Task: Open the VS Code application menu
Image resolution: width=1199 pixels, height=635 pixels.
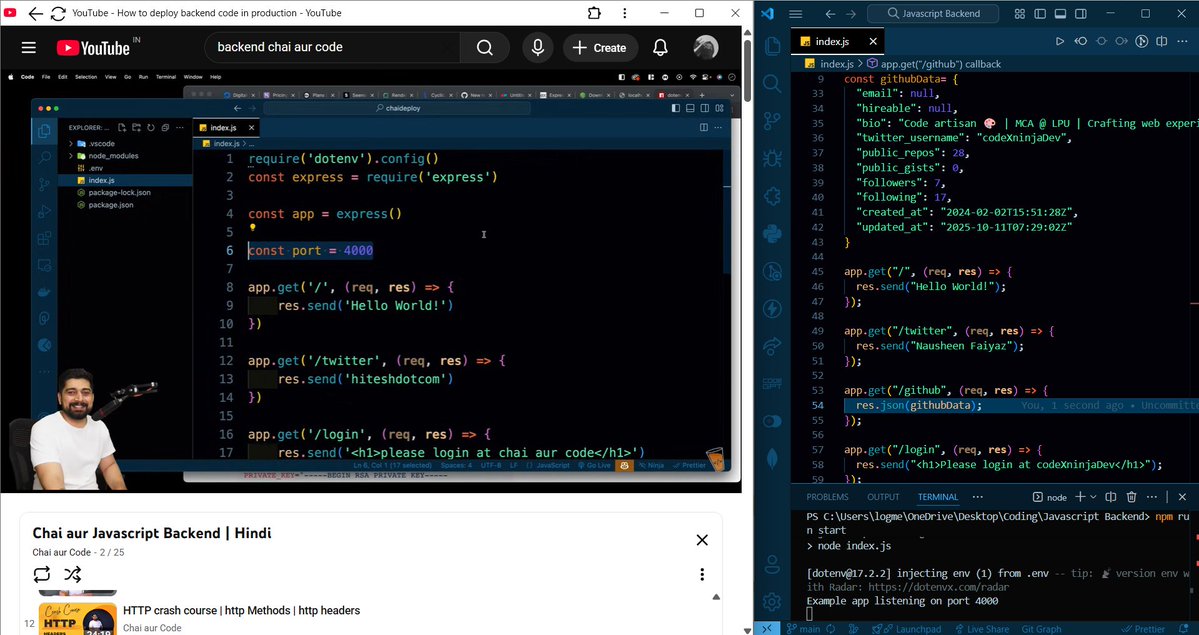Action: coord(795,14)
